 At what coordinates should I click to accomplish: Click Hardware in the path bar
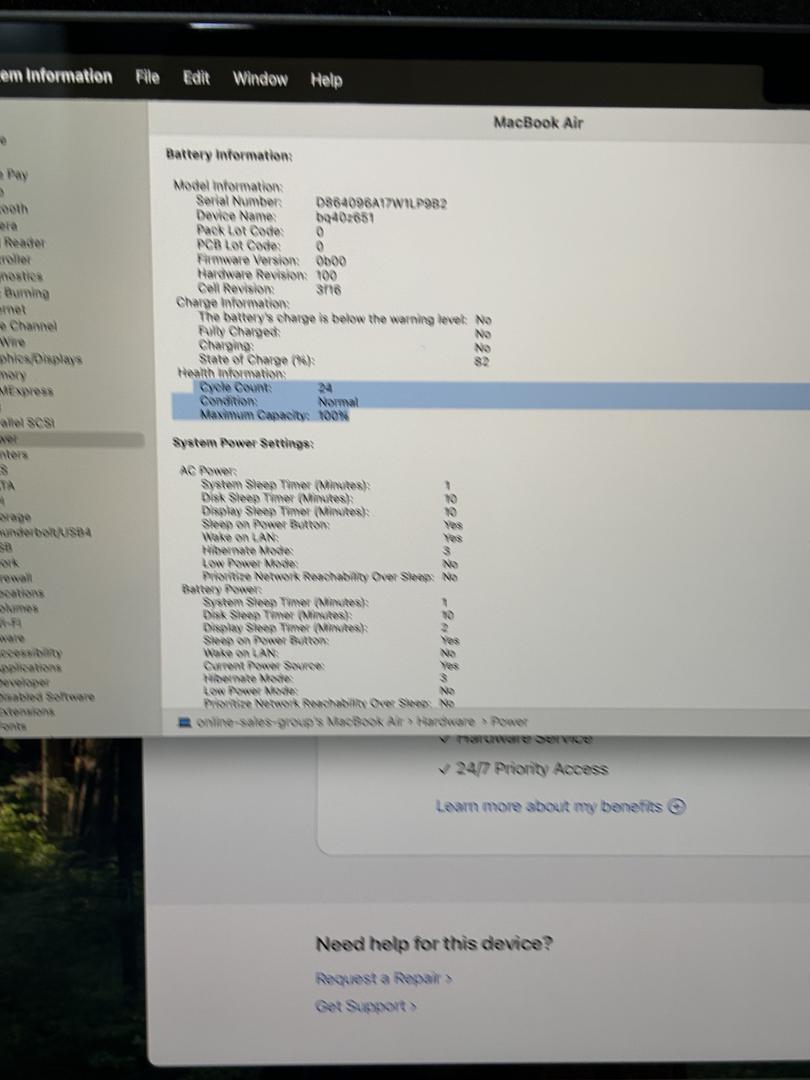click(446, 721)
